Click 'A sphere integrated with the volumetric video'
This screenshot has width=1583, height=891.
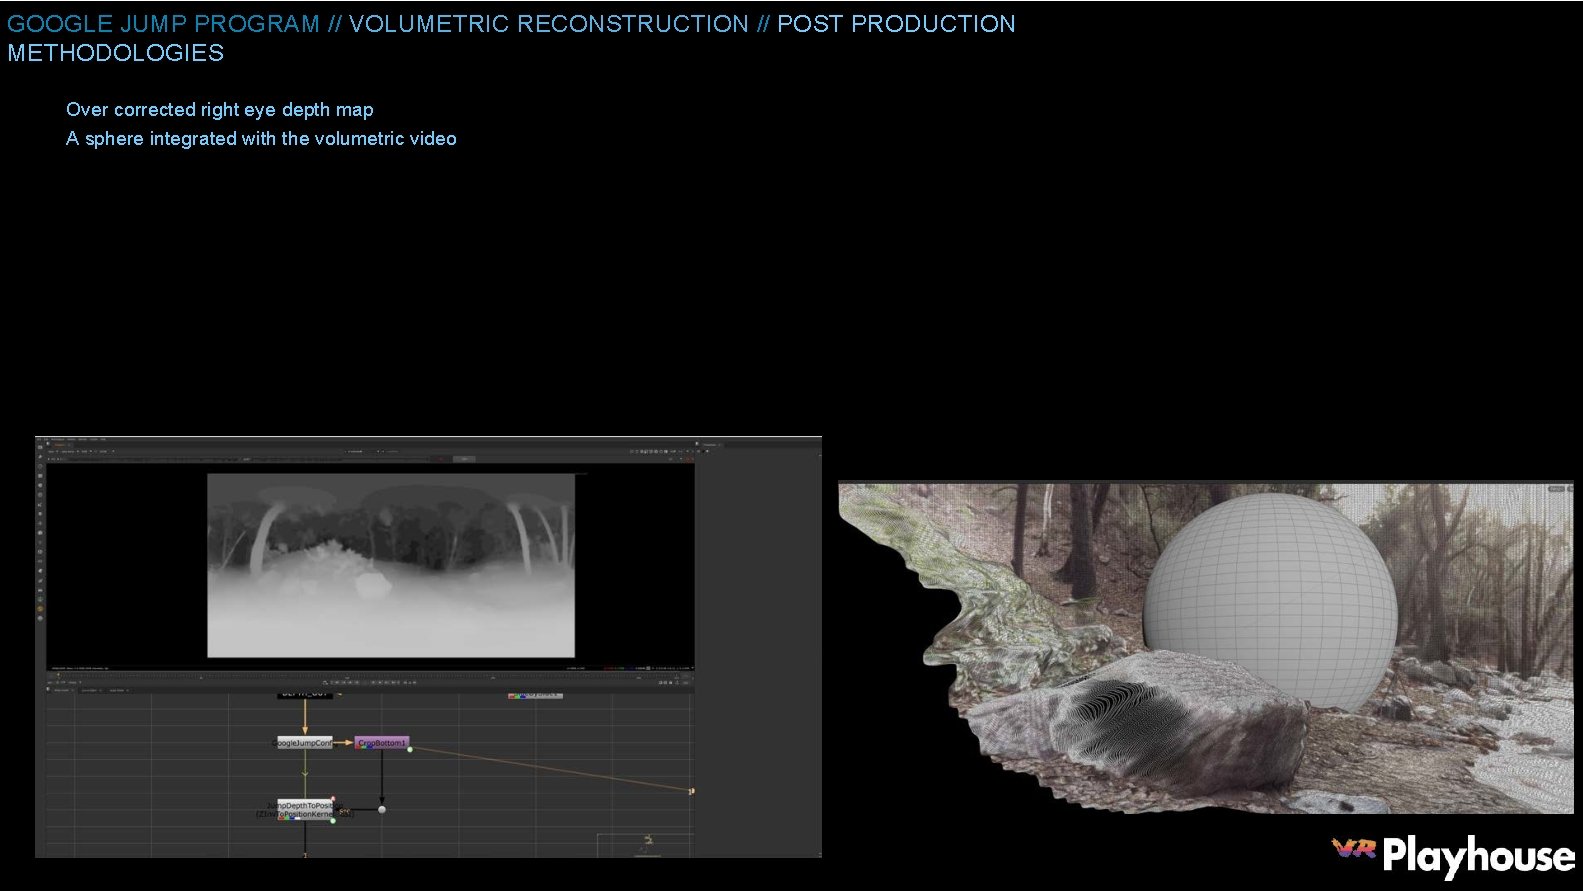(261, 139)
